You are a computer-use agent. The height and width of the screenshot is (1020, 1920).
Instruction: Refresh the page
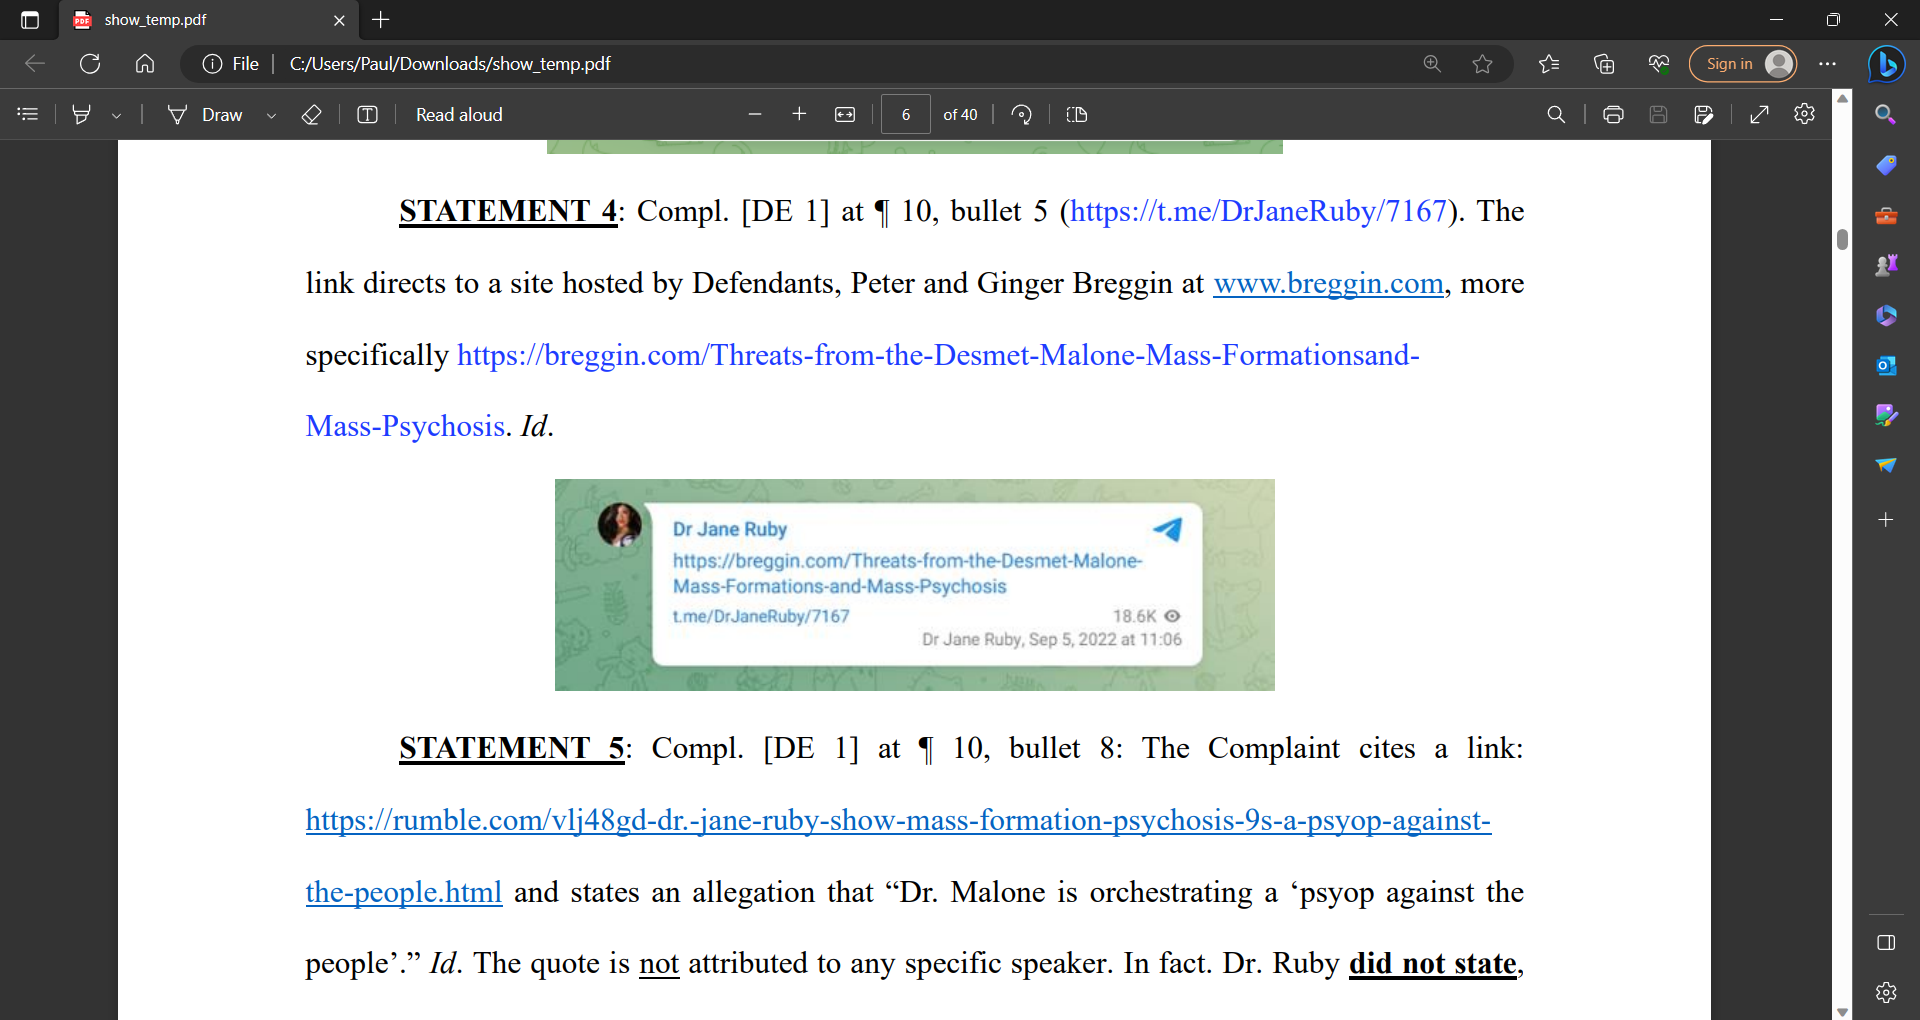click(90, 64)
